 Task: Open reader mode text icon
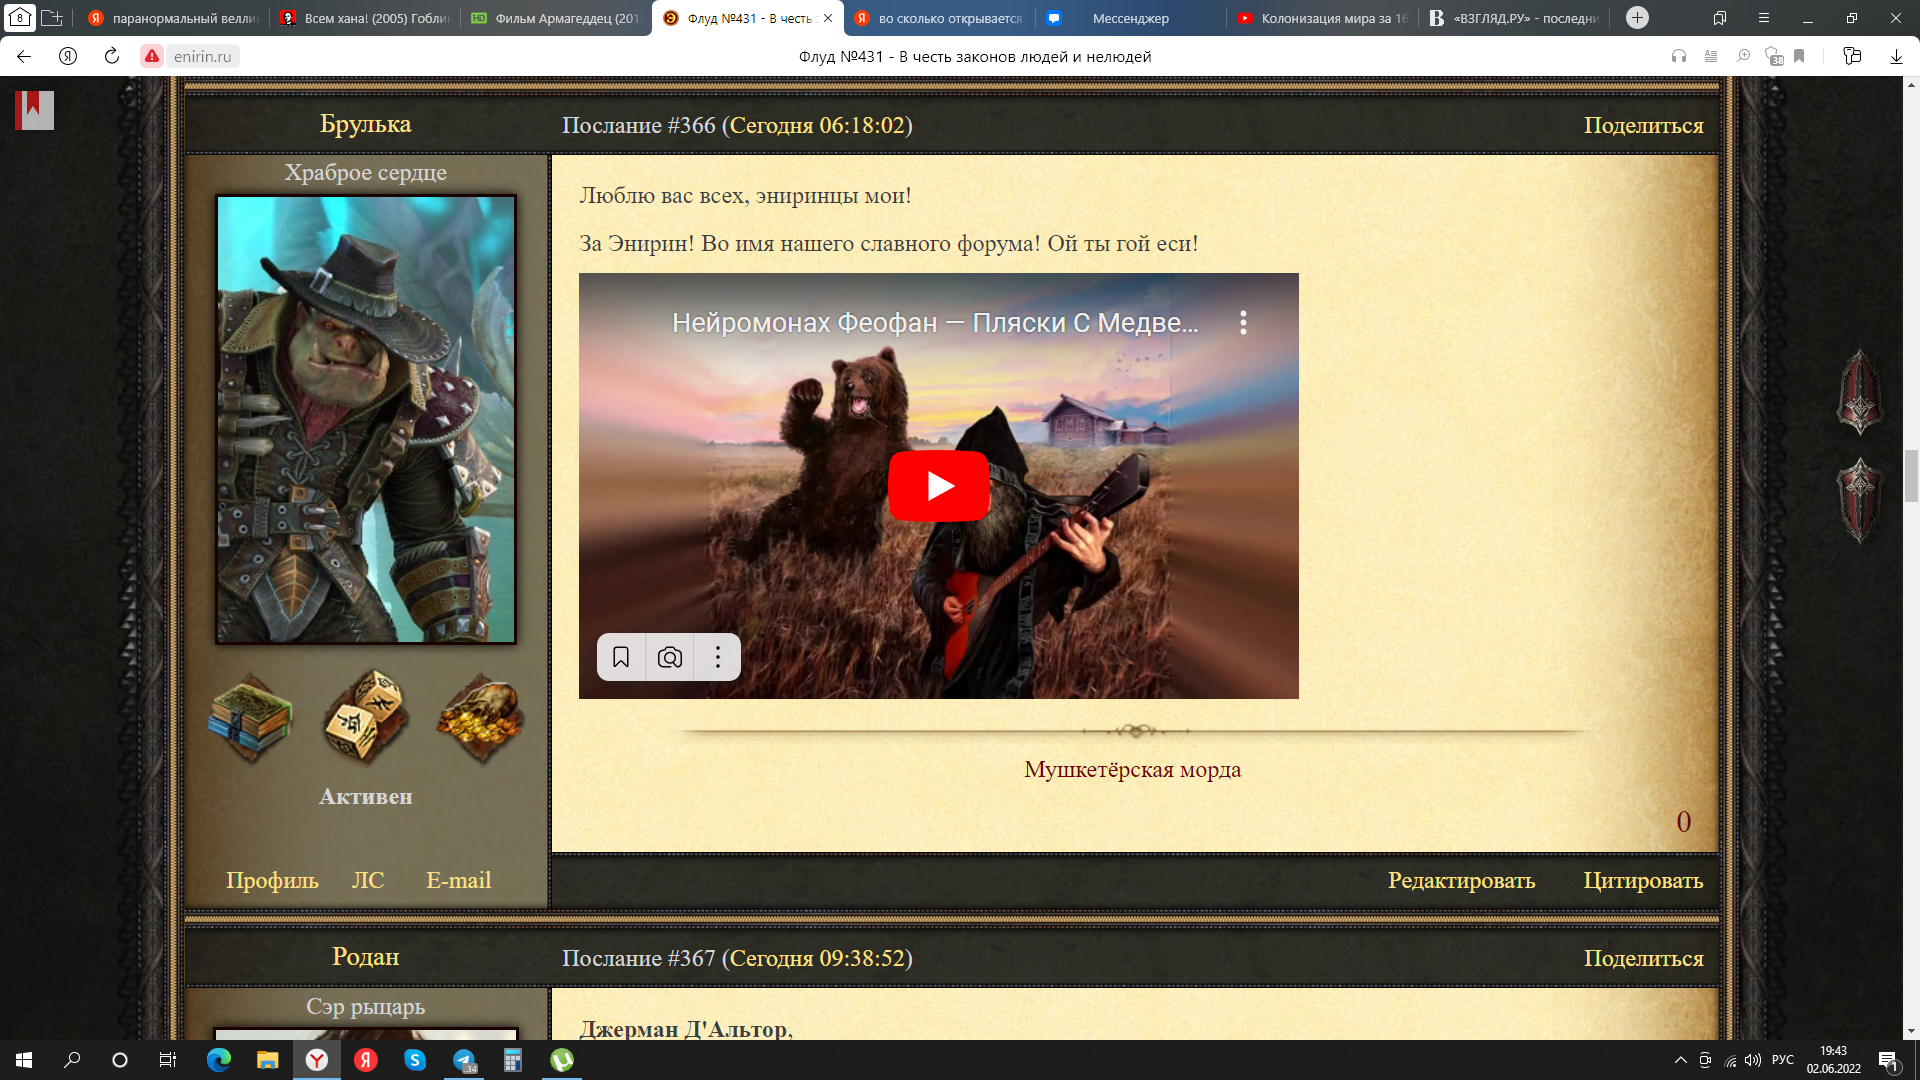(x=1711, y=56)
